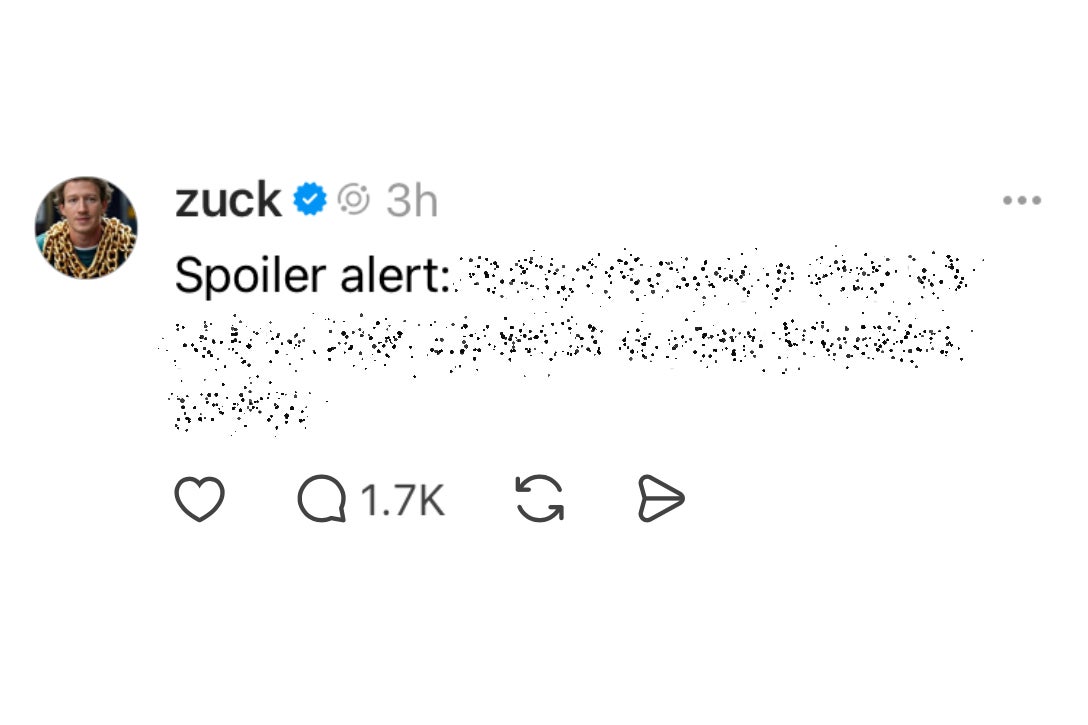Visit the zuck username profile link
Viewport: 1088px width, 725px height.
[x=228, y=200]
